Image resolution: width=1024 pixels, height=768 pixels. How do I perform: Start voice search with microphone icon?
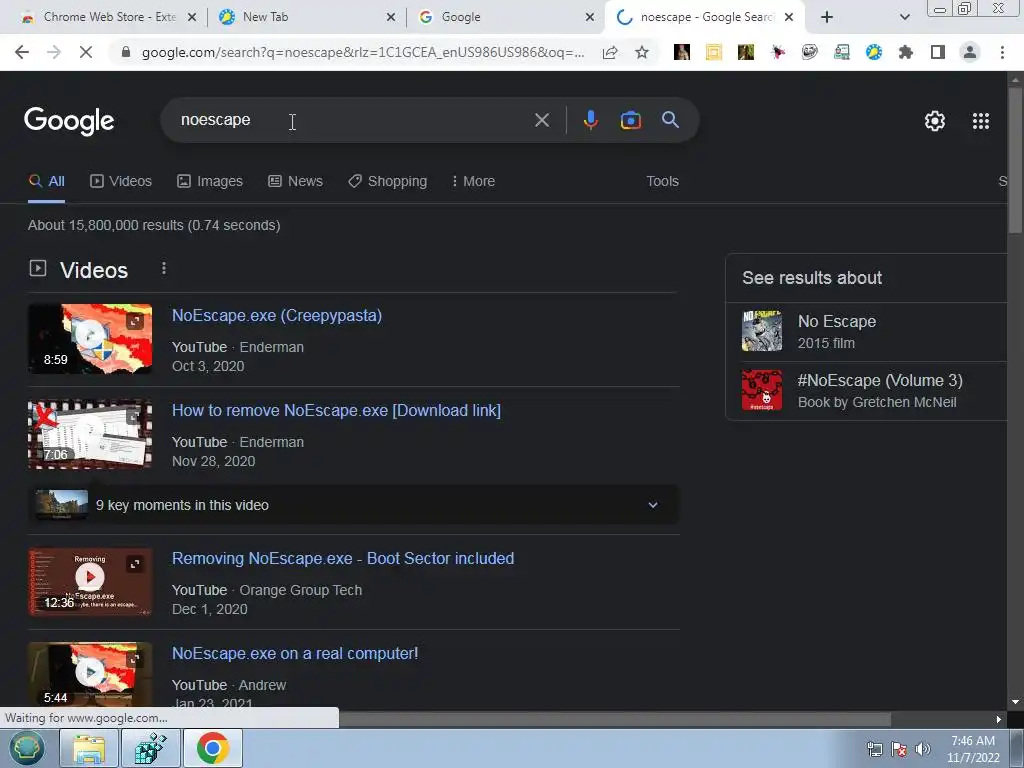pos(590,120)
